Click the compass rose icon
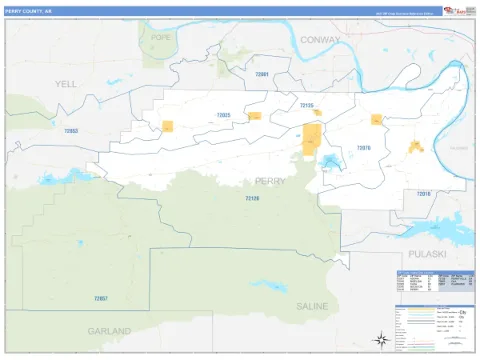The image size is (480, 360). click(x=382, y=340)
